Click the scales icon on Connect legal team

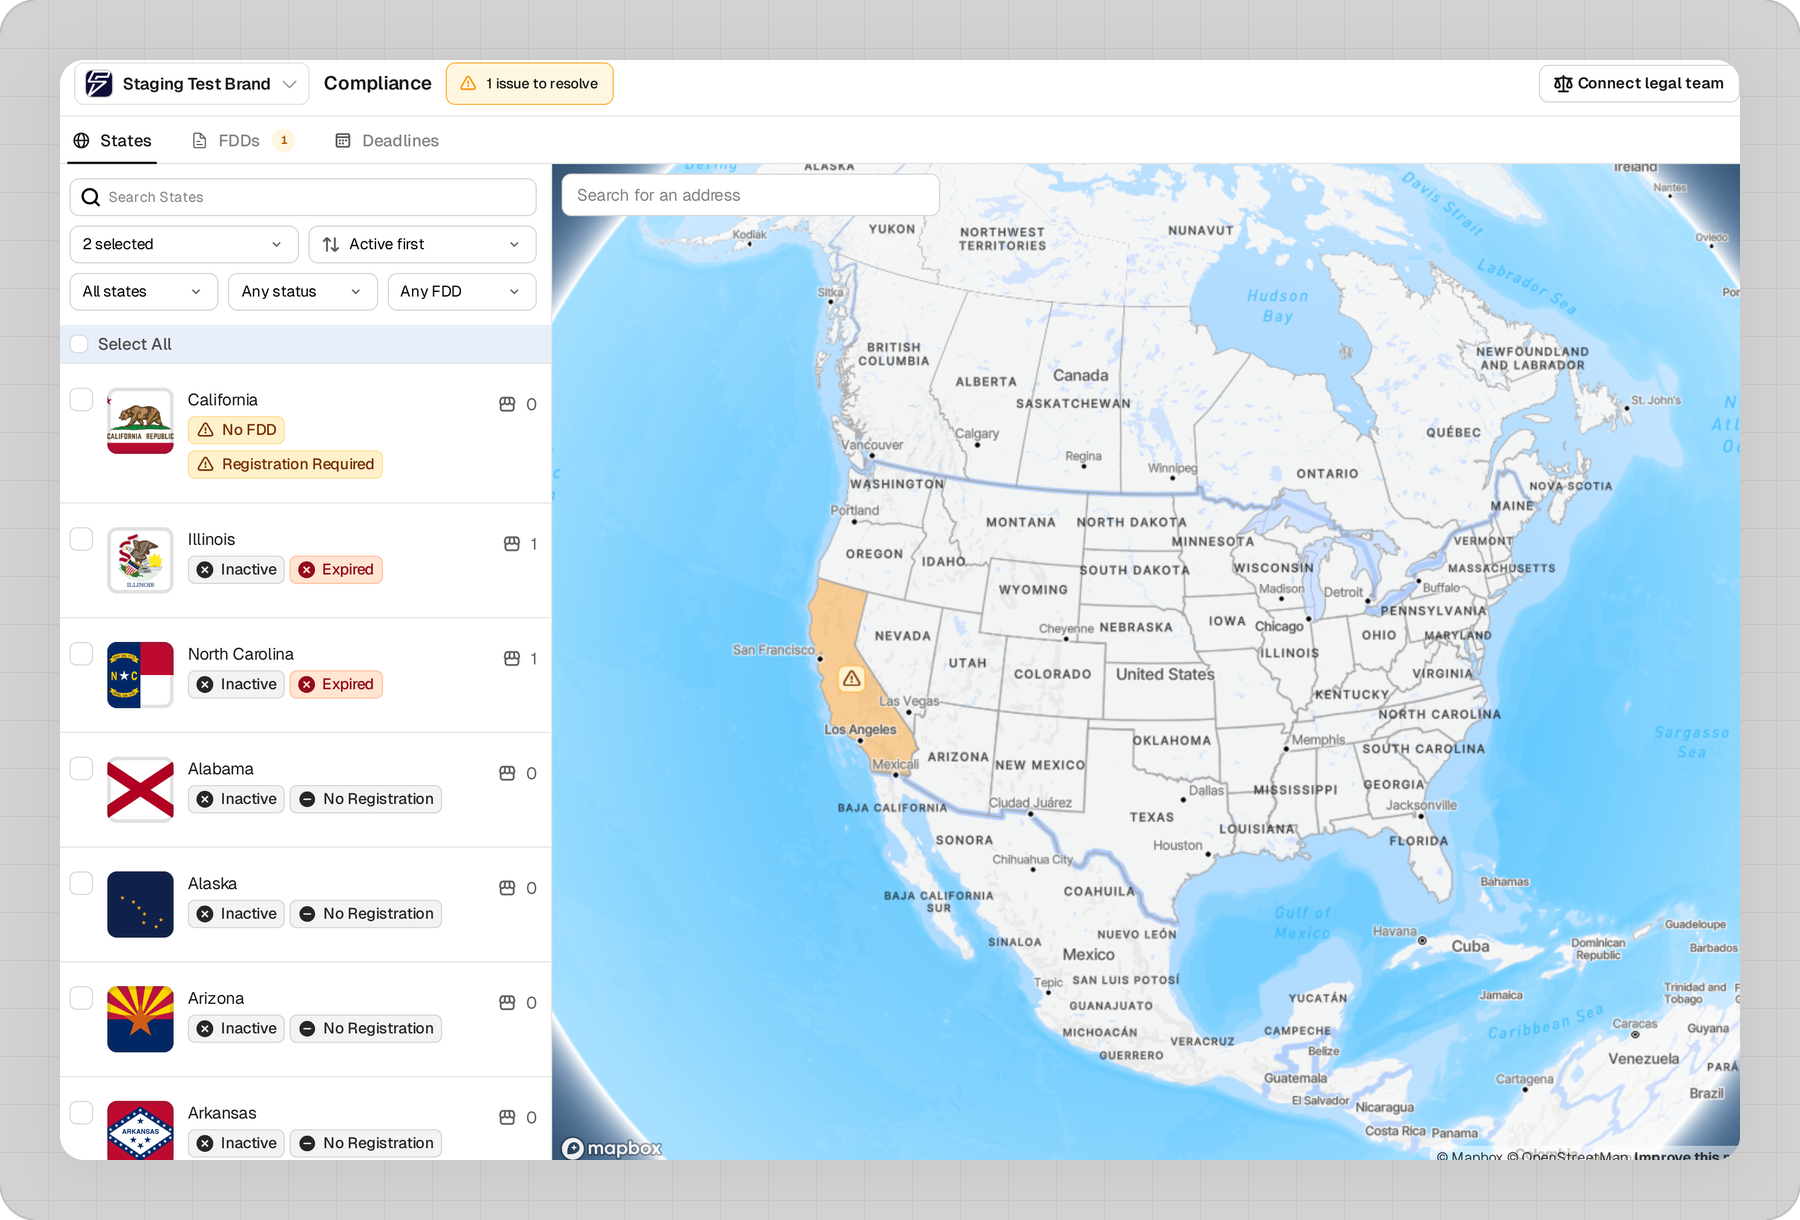[x=1563, y=84]
